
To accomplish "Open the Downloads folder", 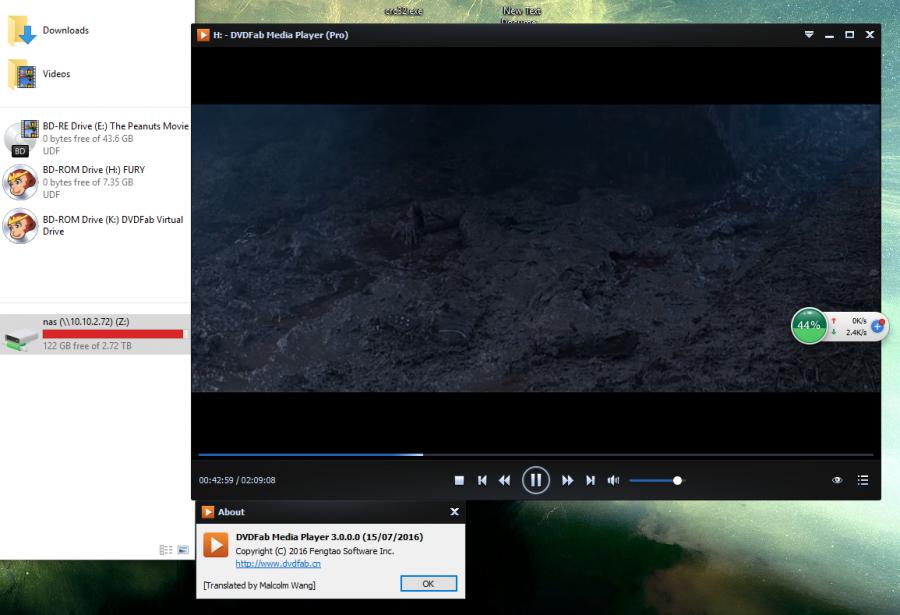I will (x=65, y=31).
